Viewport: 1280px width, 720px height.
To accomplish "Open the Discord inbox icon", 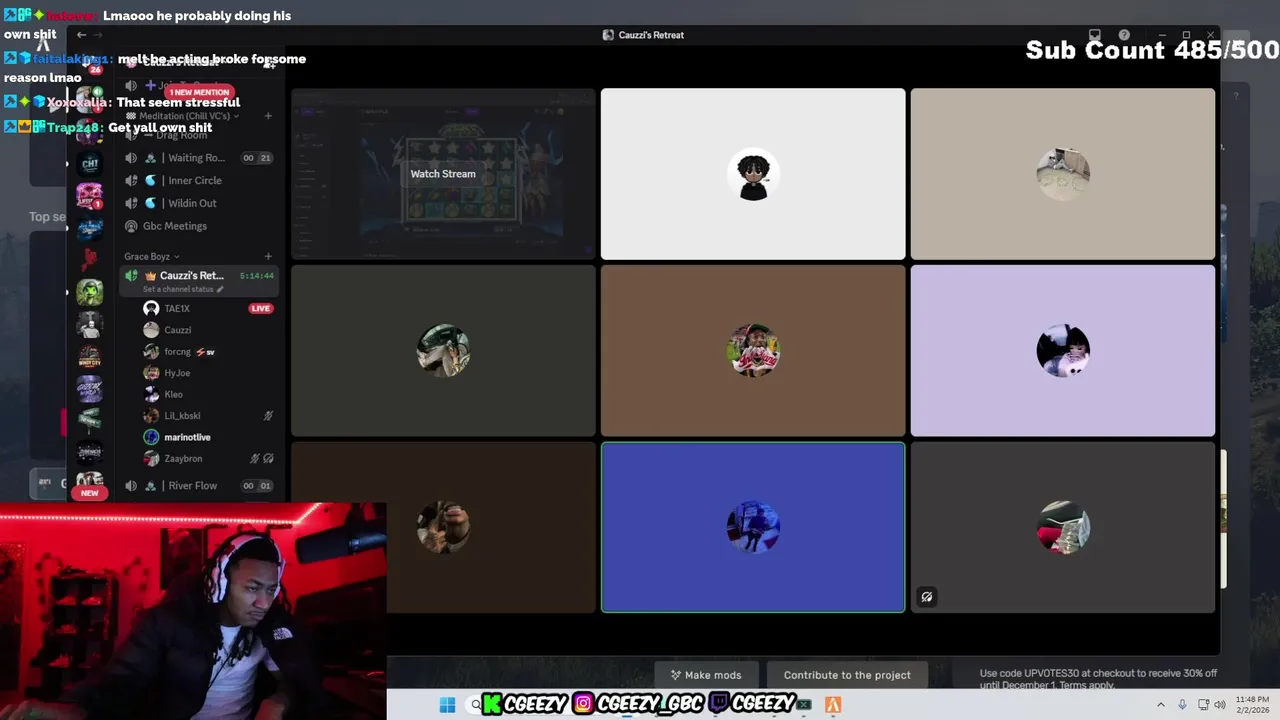I will (x=1095, y=35).
